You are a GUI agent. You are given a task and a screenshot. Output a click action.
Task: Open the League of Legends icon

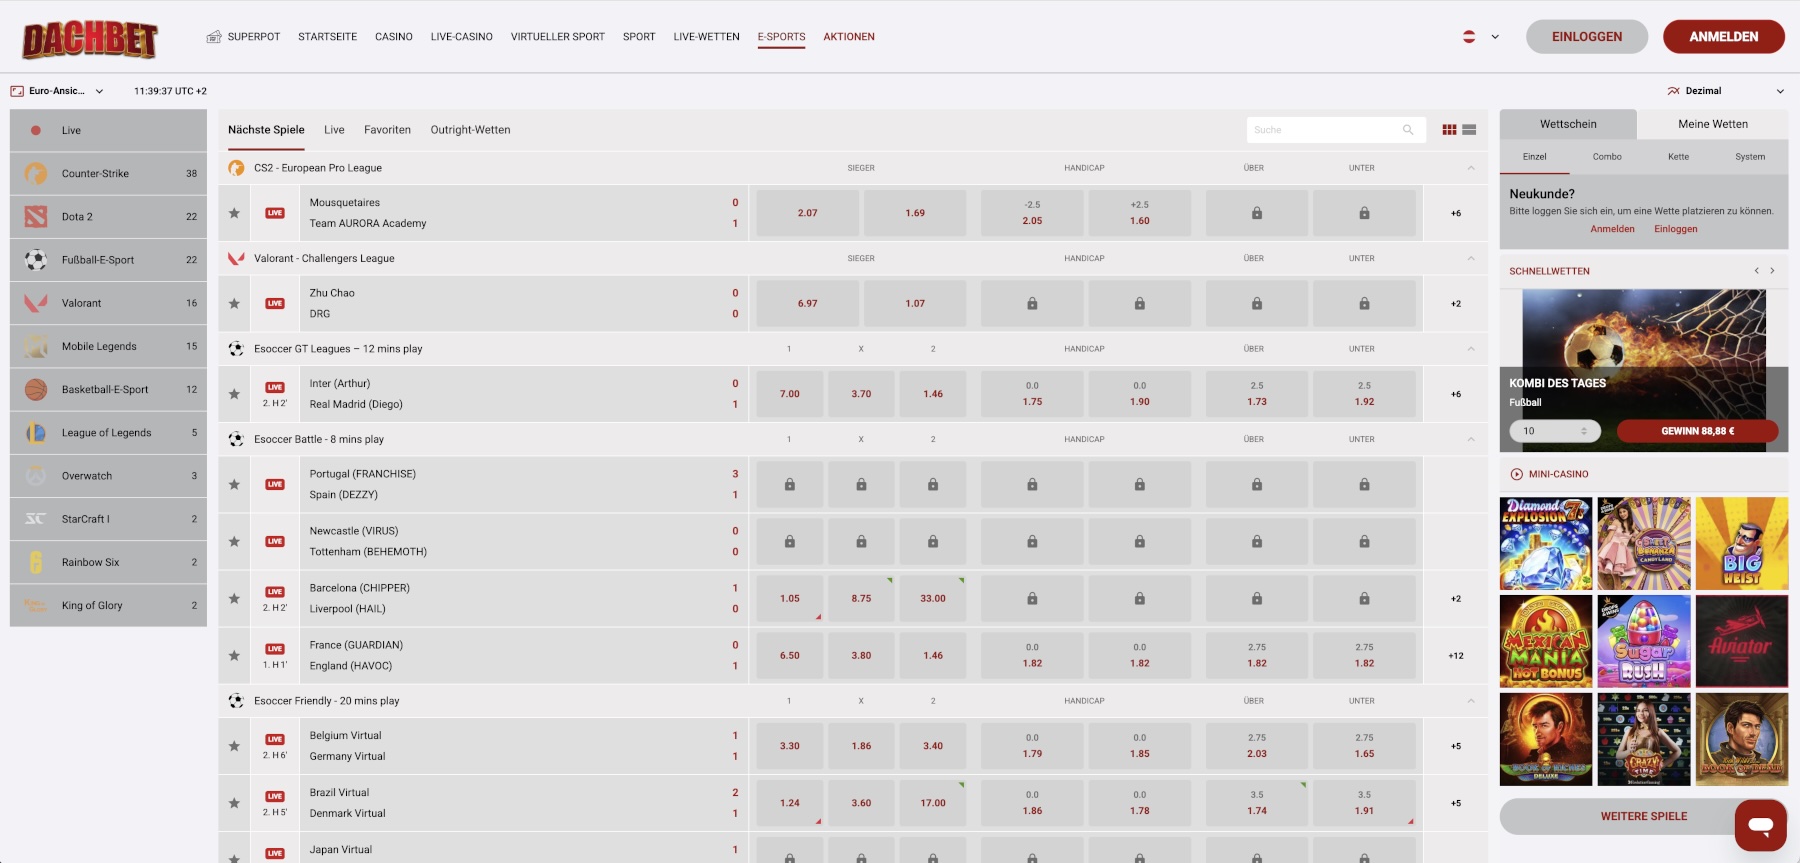[x=36, y=433]
